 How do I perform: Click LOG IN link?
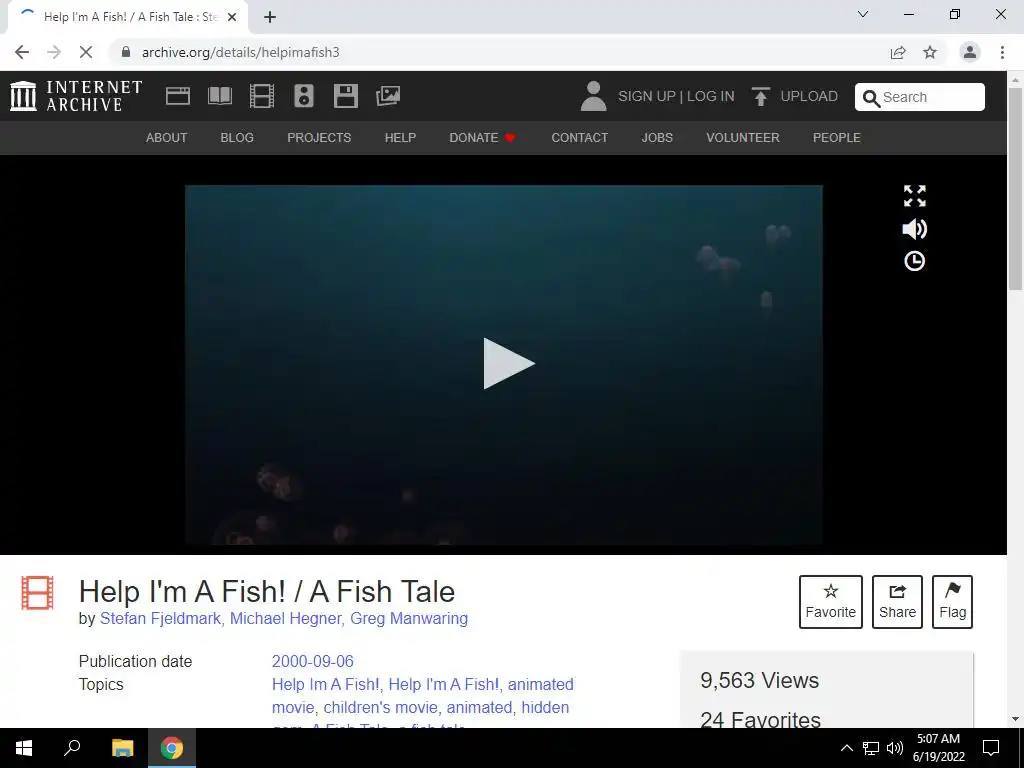[711, 96]
